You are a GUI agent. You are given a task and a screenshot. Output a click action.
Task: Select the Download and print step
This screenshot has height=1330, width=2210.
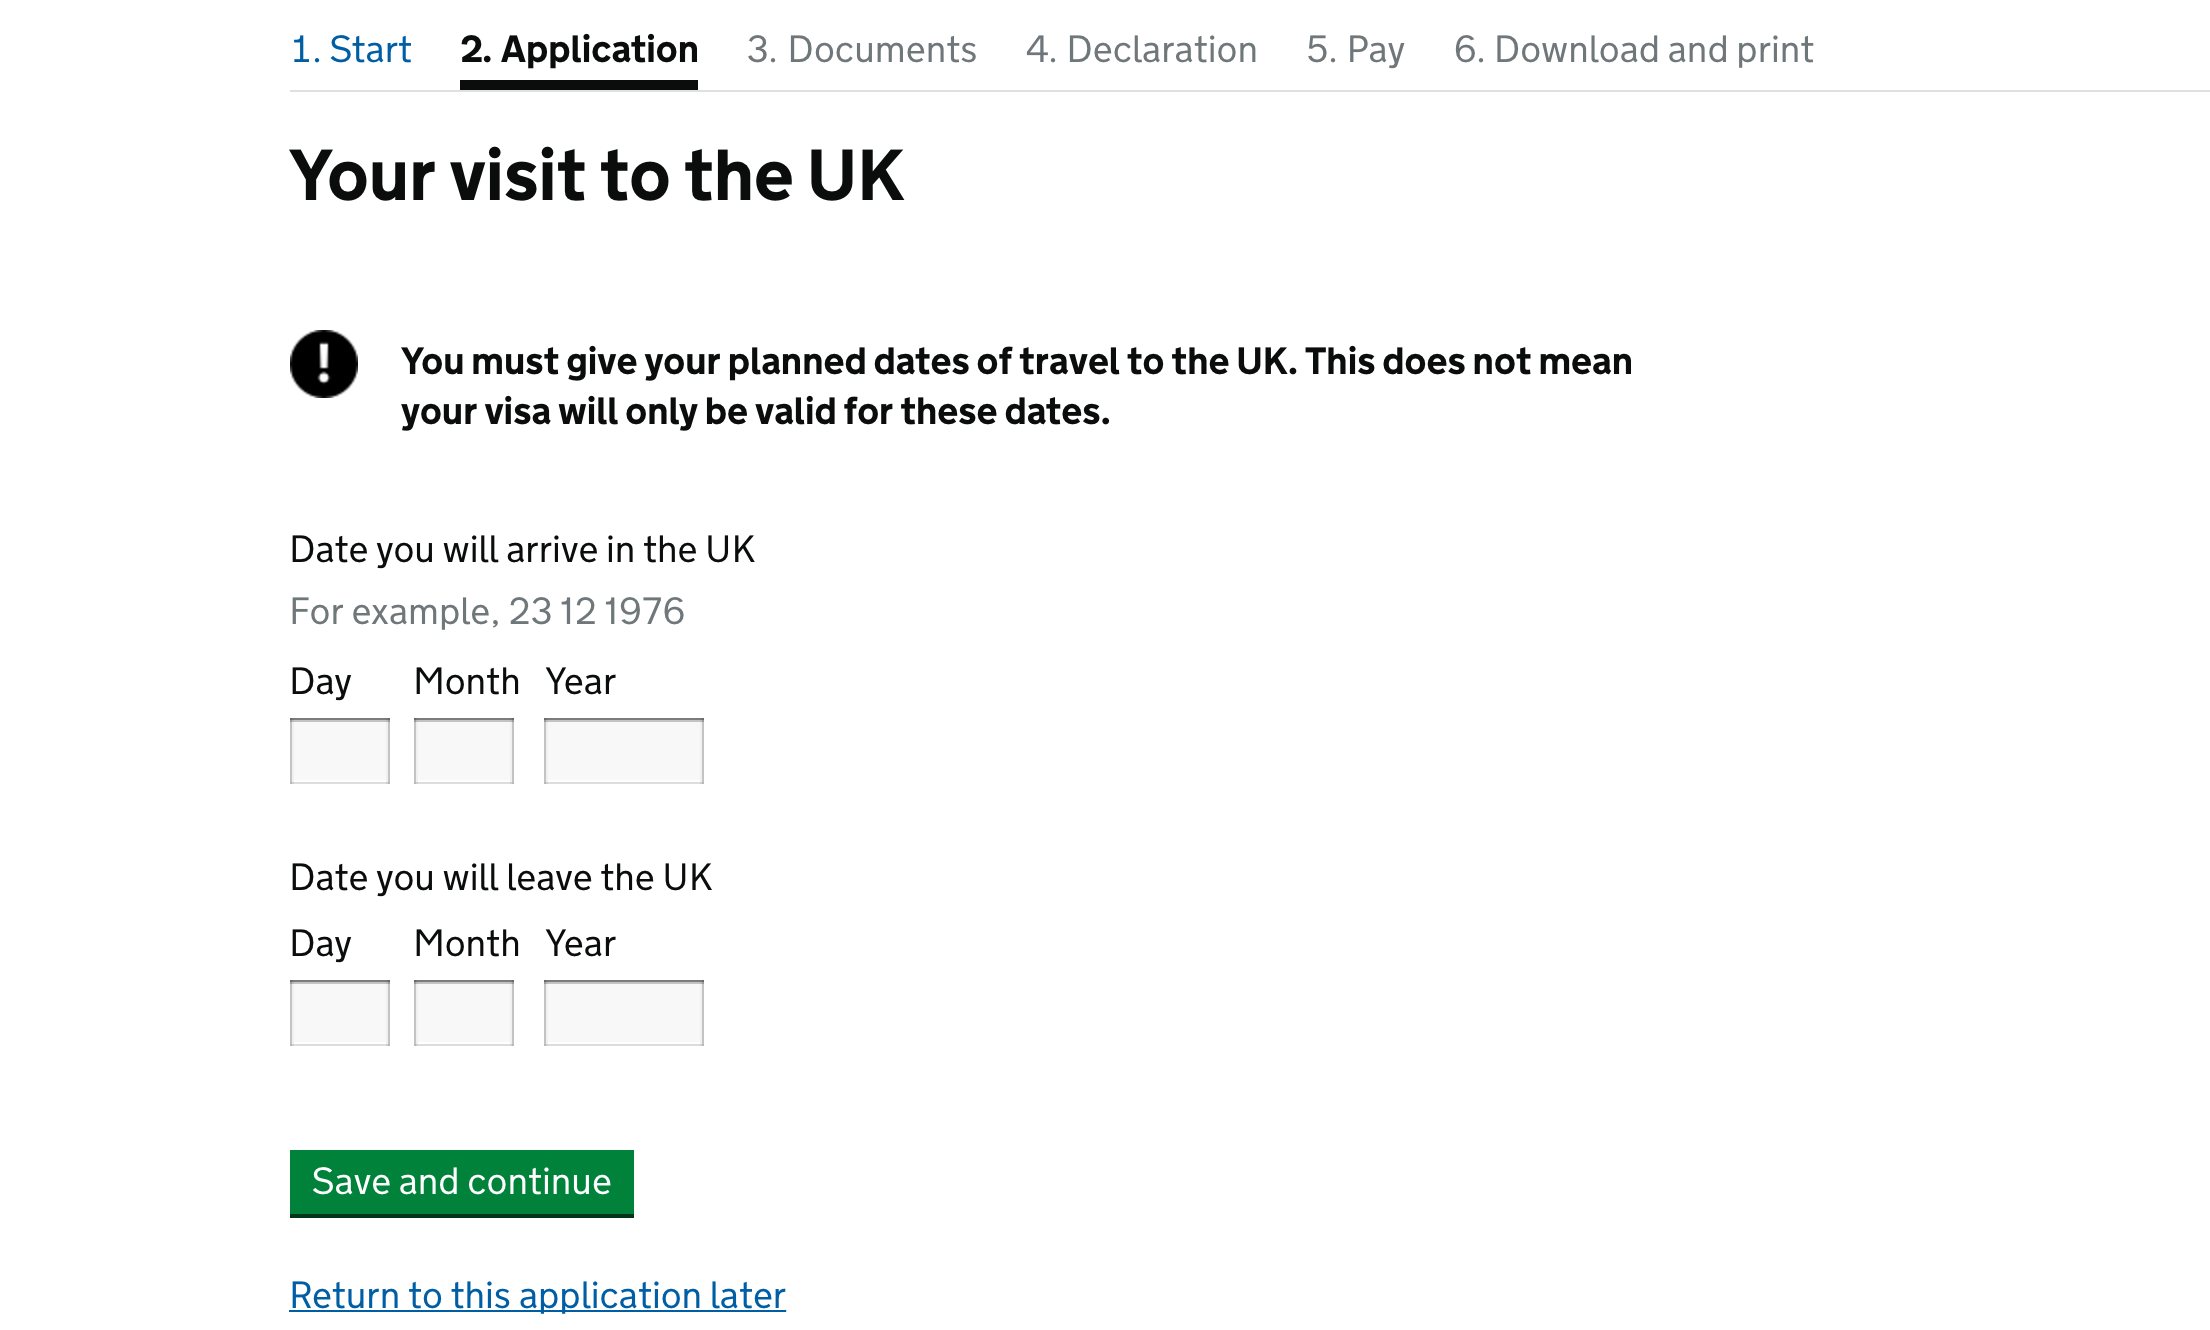[x=1633, y=49]
